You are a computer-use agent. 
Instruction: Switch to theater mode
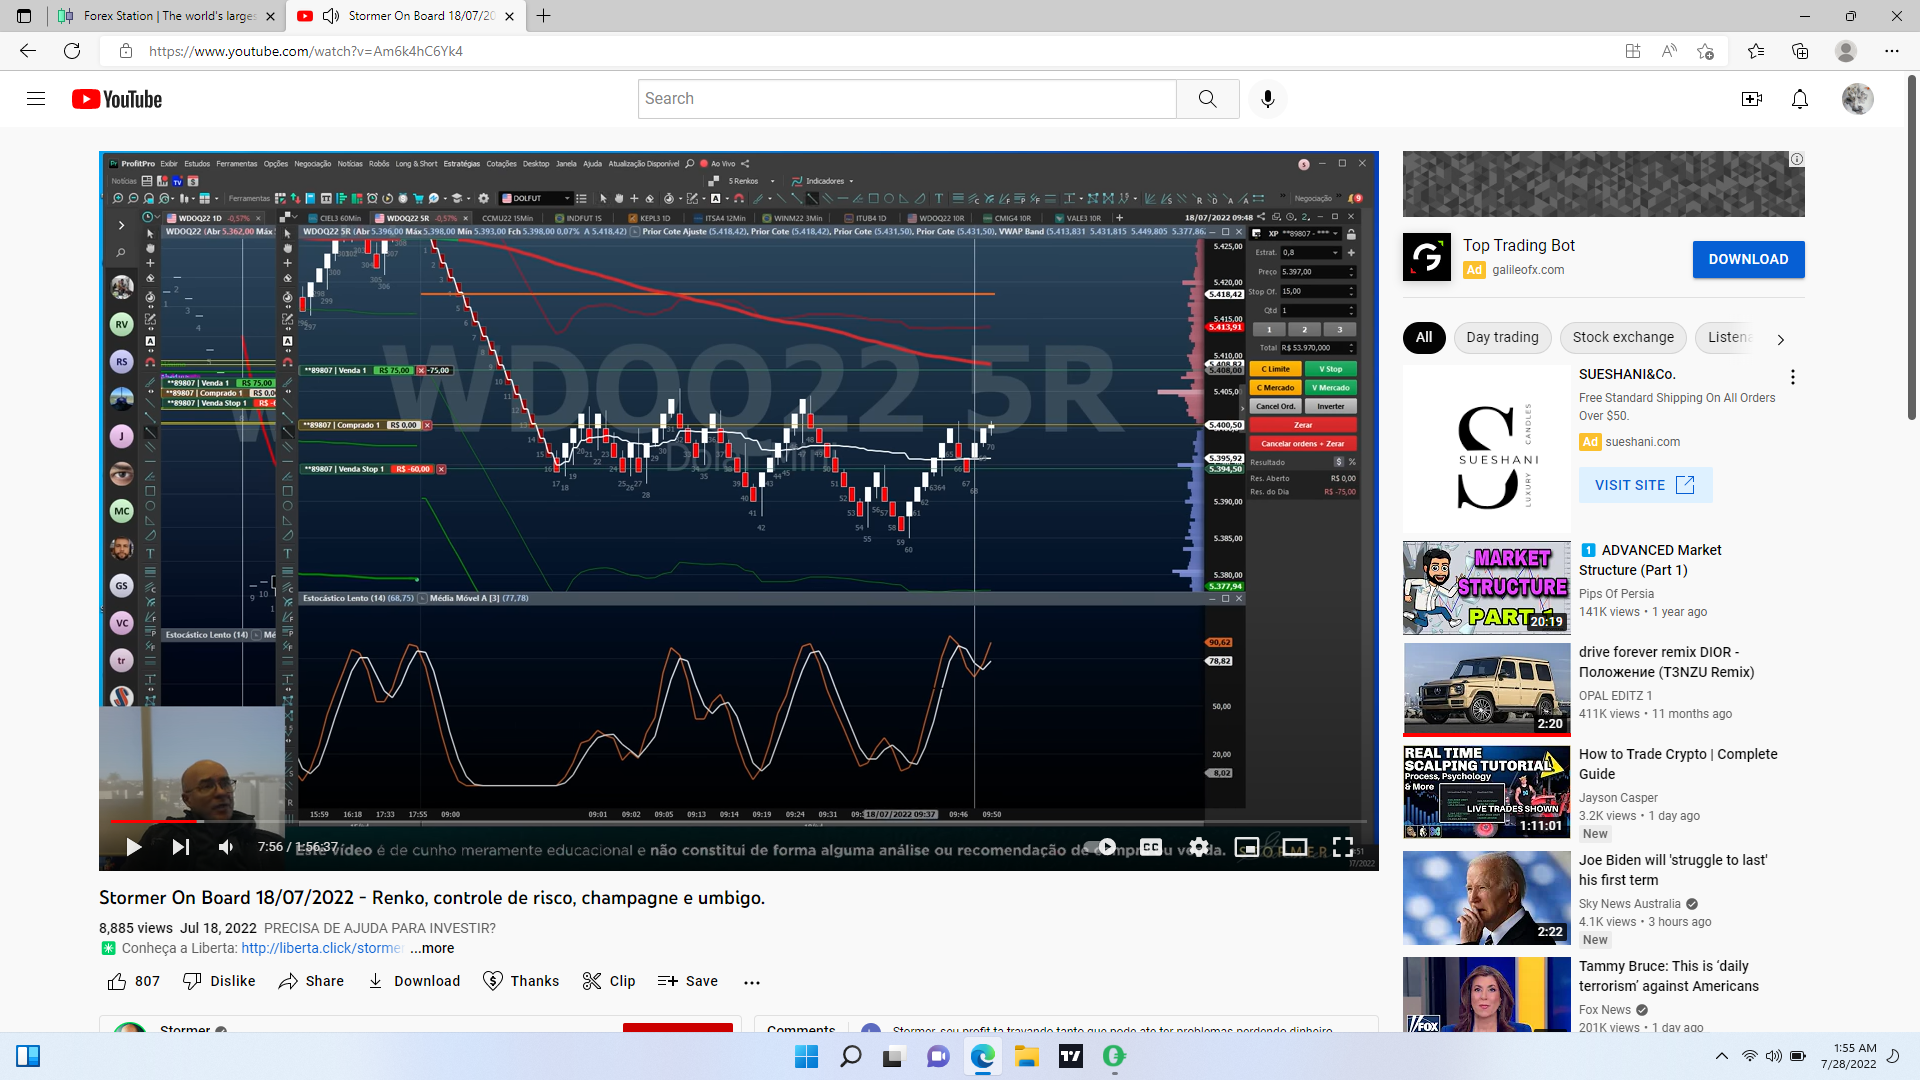point(1294,847)
